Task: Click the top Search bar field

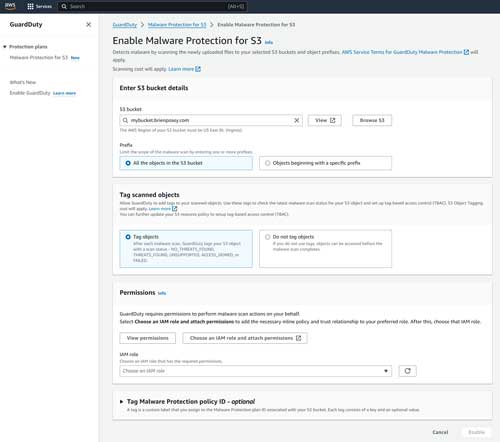Action: coord(153,6)
